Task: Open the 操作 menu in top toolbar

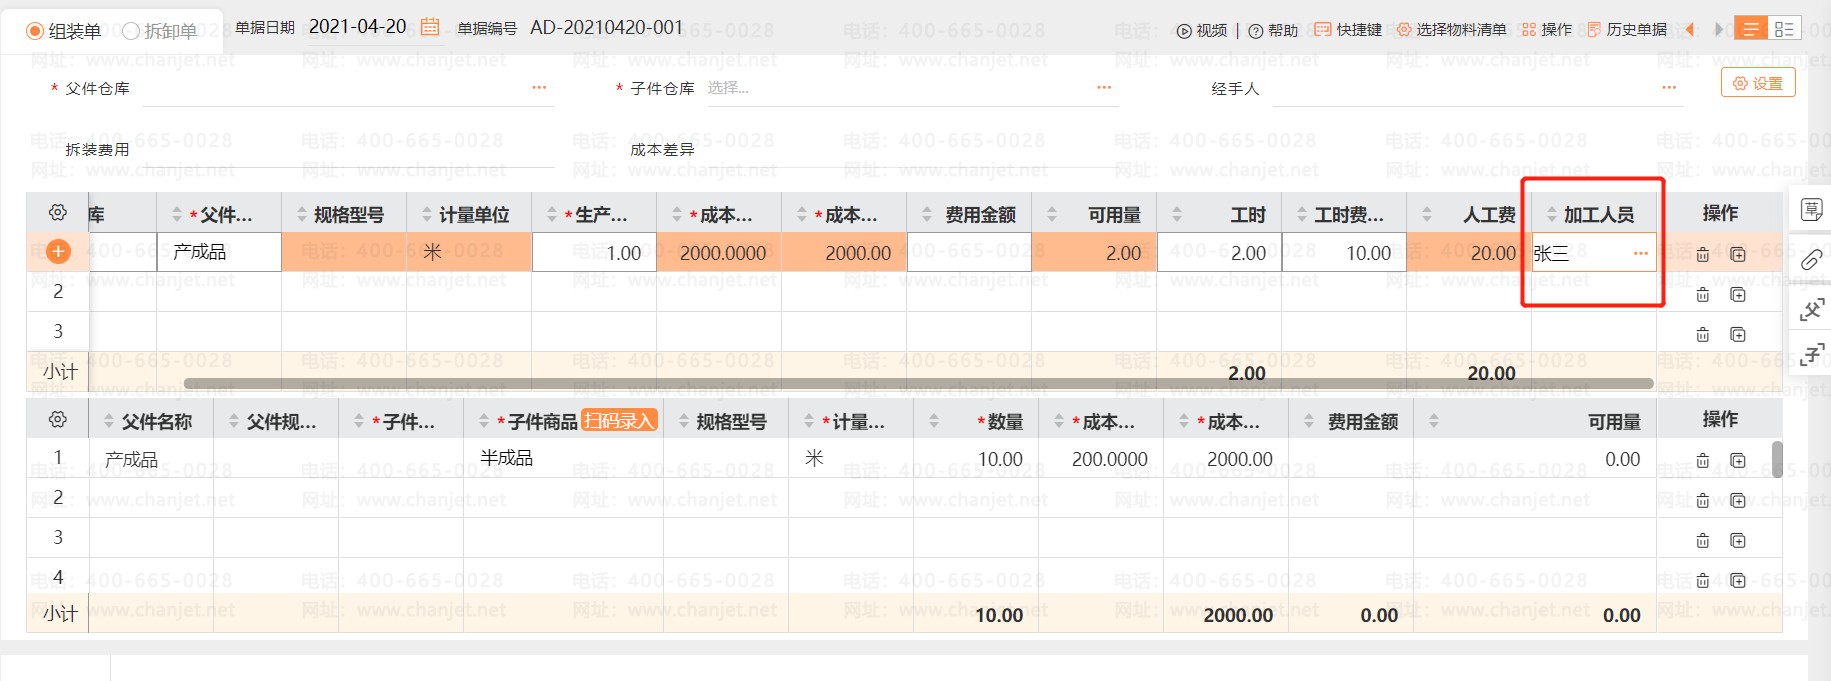Action: tap(1547, 30)
